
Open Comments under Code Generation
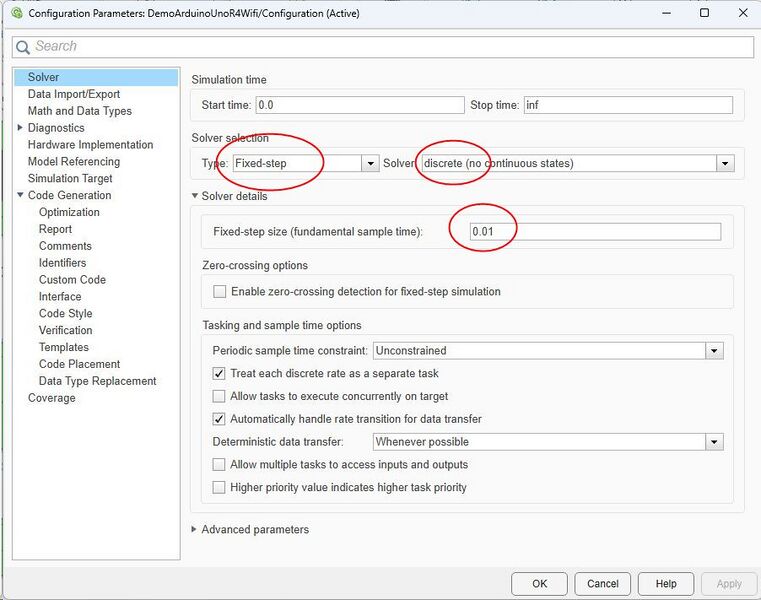pyautogui.click(x=65, y=246)
